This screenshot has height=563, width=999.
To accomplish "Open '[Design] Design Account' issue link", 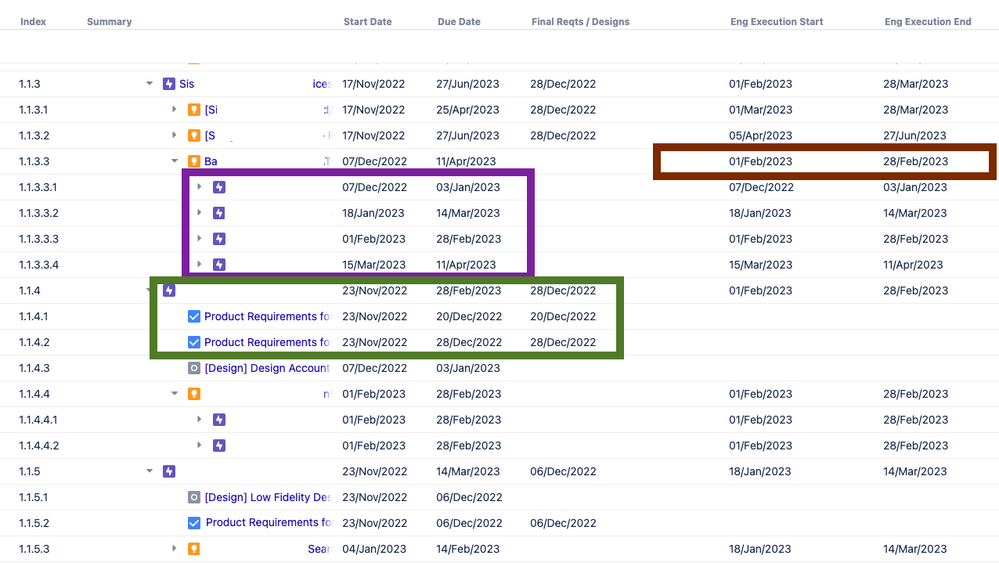I will click(x=267, y=368).
